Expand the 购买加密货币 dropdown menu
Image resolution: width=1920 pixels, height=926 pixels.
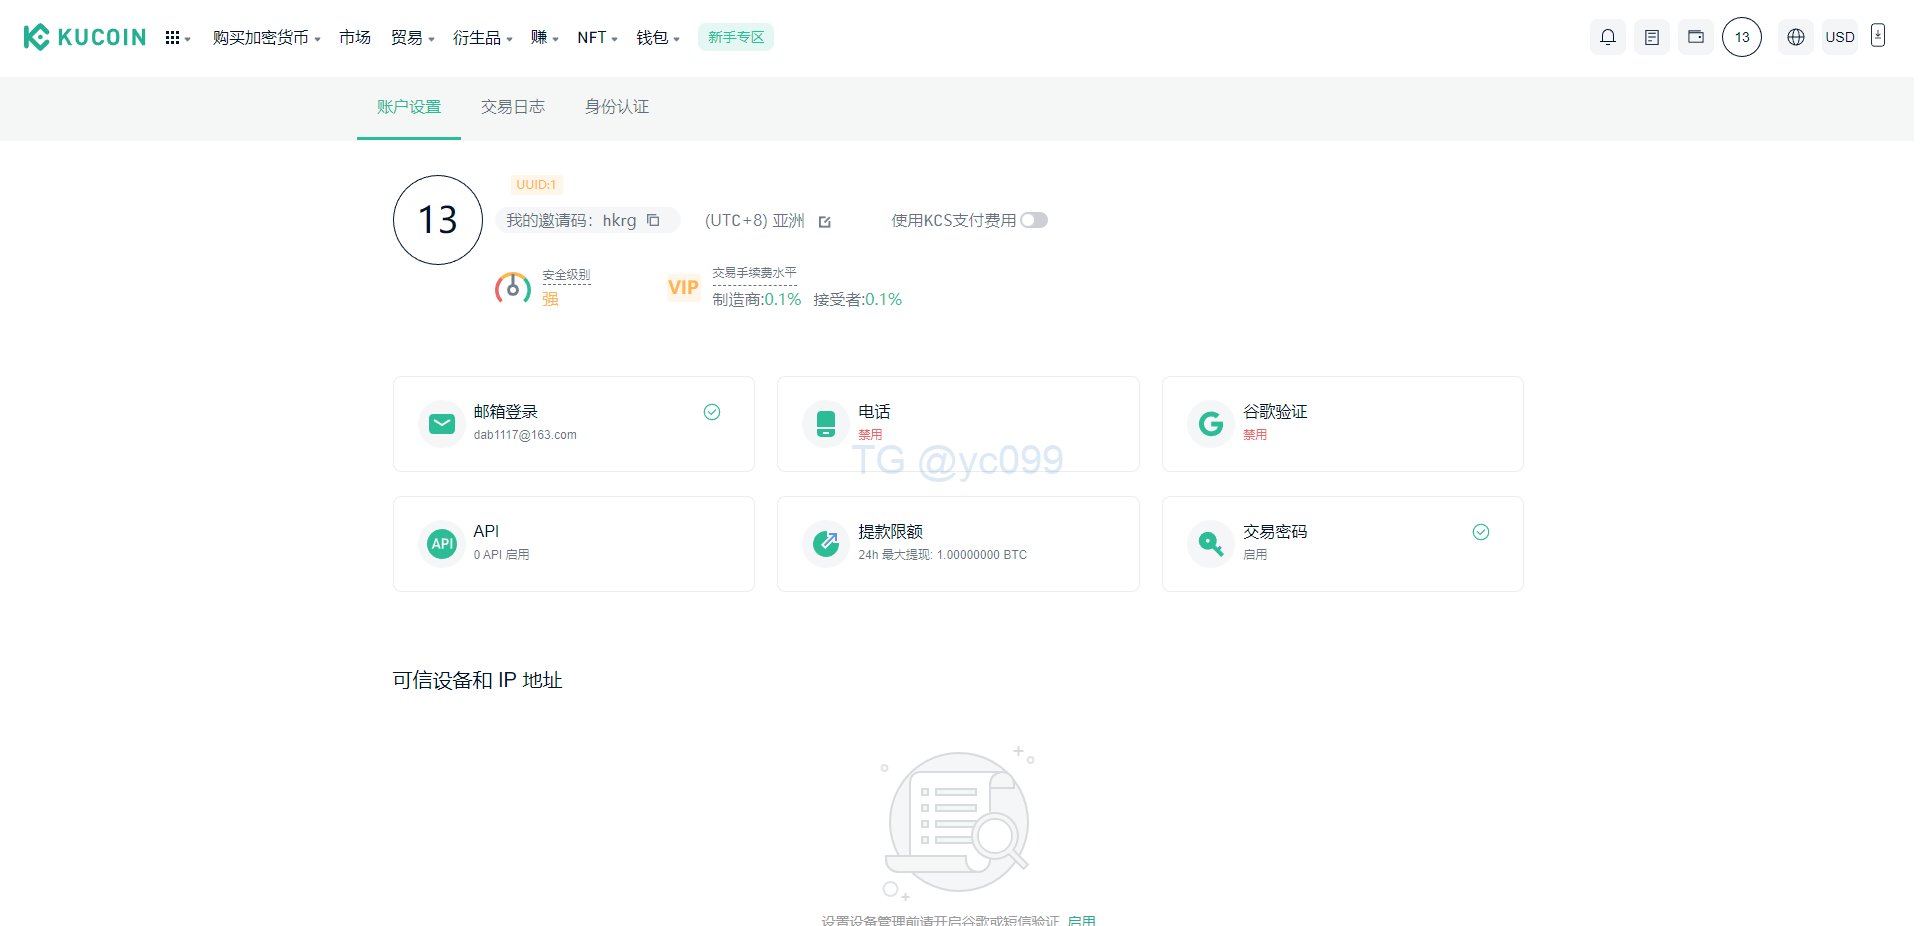pos(265,38)
